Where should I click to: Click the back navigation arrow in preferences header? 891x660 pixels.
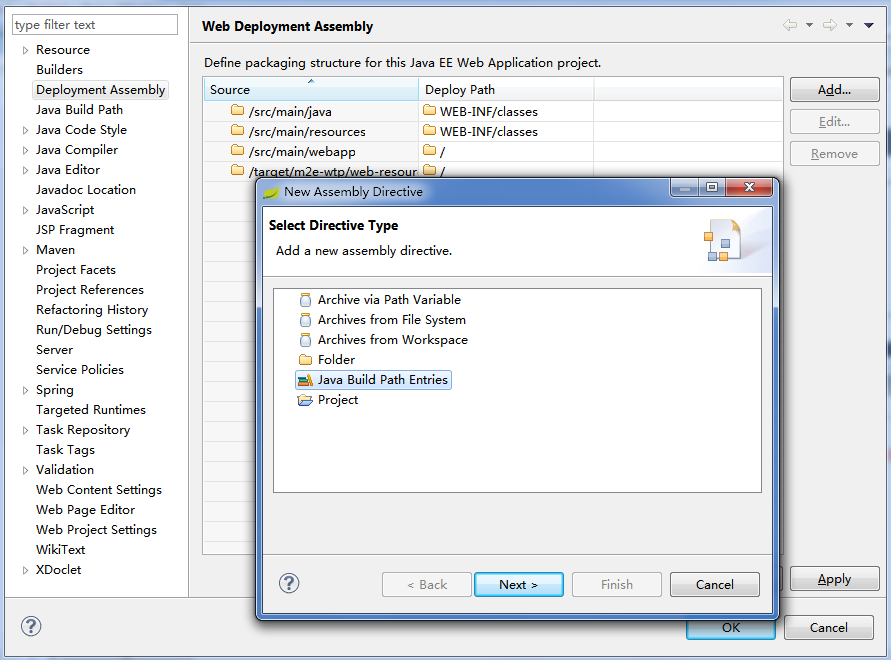tap(790, 25)
